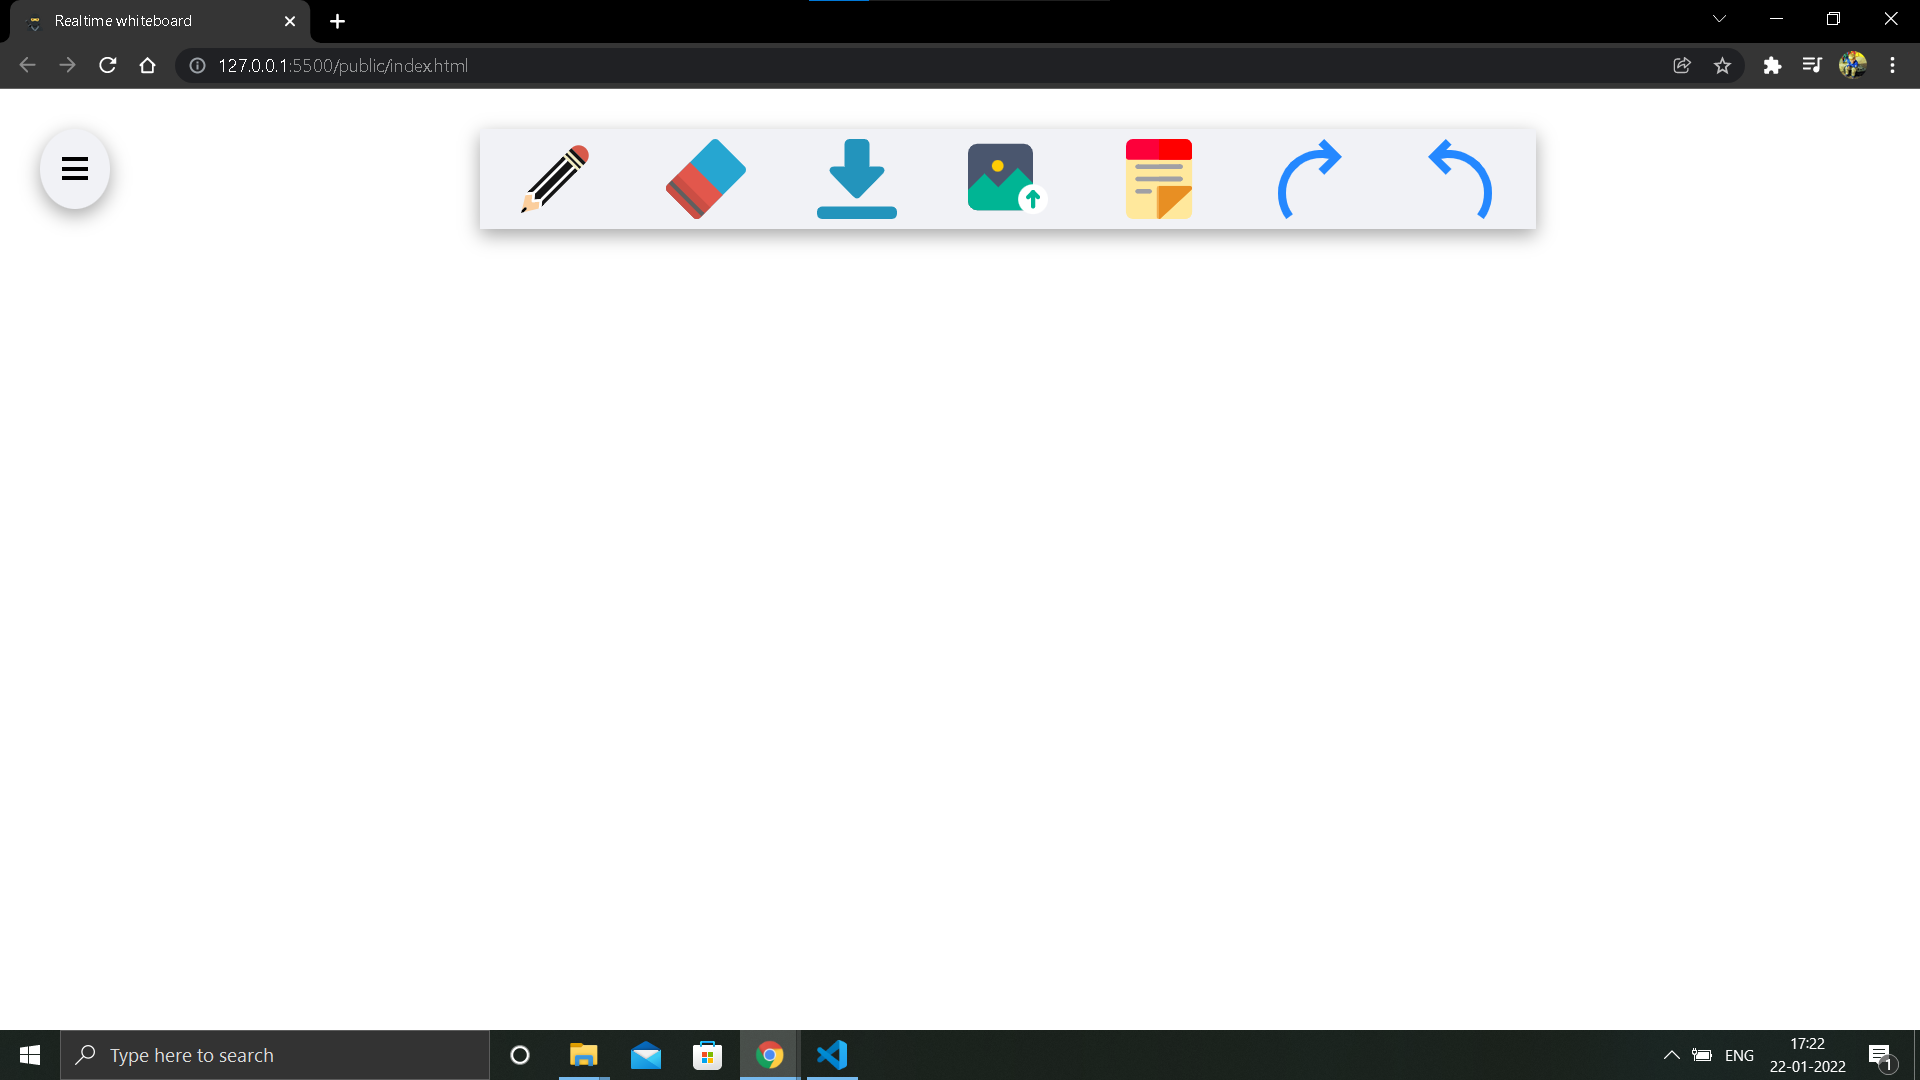Click the address bar URL

[x=343, y=65]
